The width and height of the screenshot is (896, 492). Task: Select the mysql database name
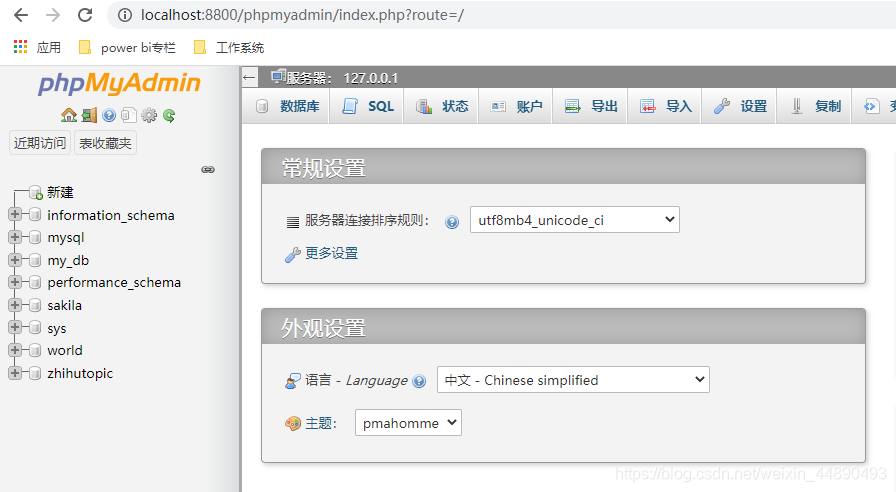pos(66,237)
